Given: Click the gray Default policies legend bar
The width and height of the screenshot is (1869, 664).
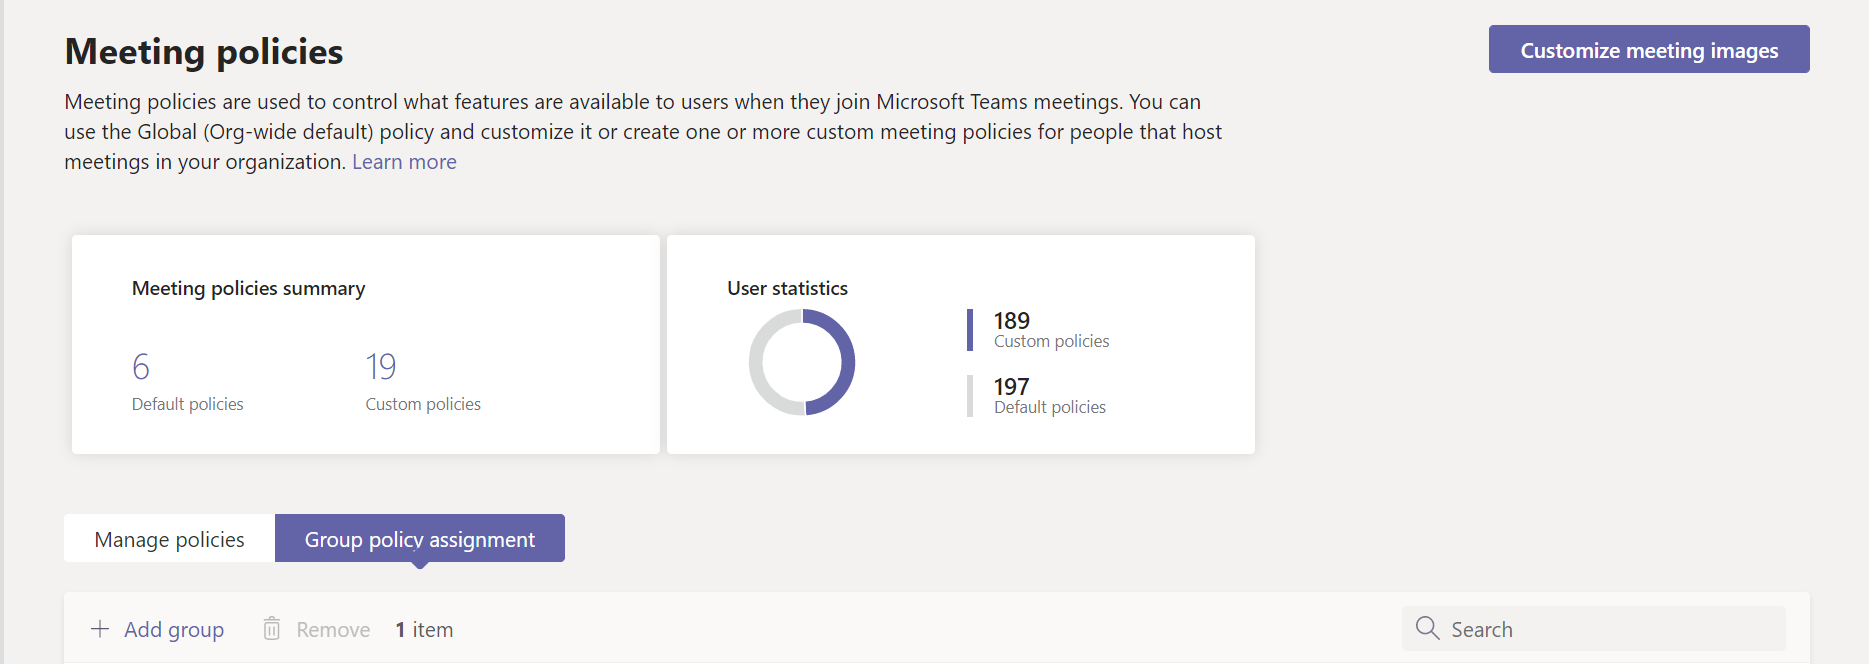Looking at the screenshot, I should (x=970, y=396).
